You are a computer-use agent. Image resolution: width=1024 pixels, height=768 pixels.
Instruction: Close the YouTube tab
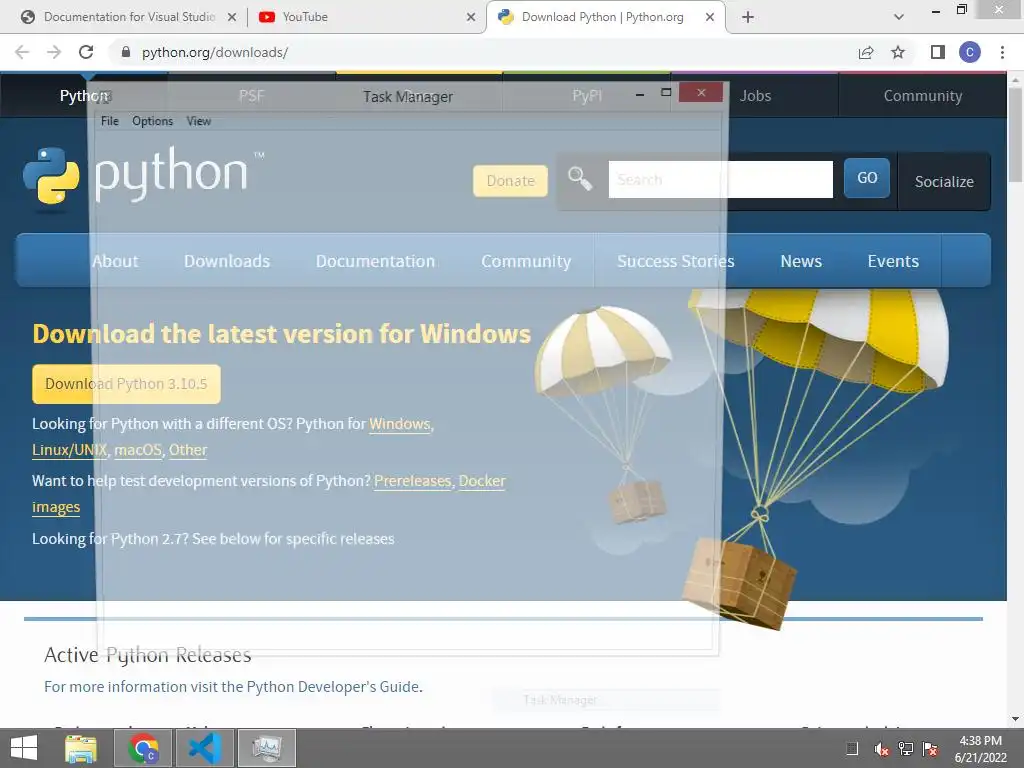click(471, 18)
